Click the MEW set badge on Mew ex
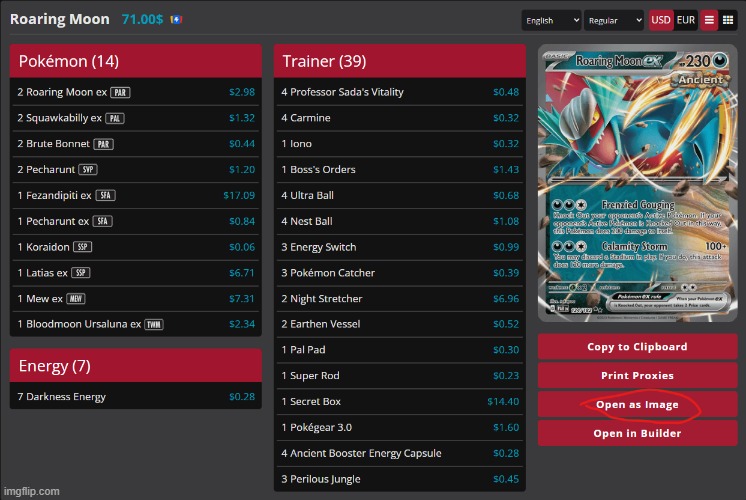This screenshot has height=500, width=746. pos(76,299)
